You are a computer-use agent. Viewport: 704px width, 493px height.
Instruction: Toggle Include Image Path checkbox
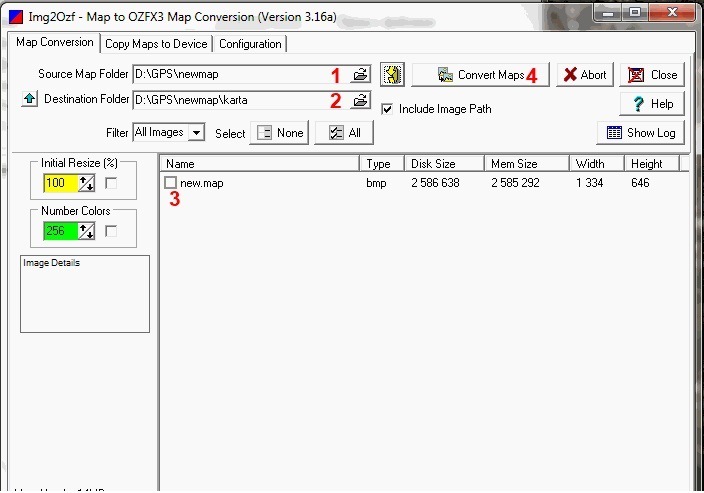[x=387, y=109]
